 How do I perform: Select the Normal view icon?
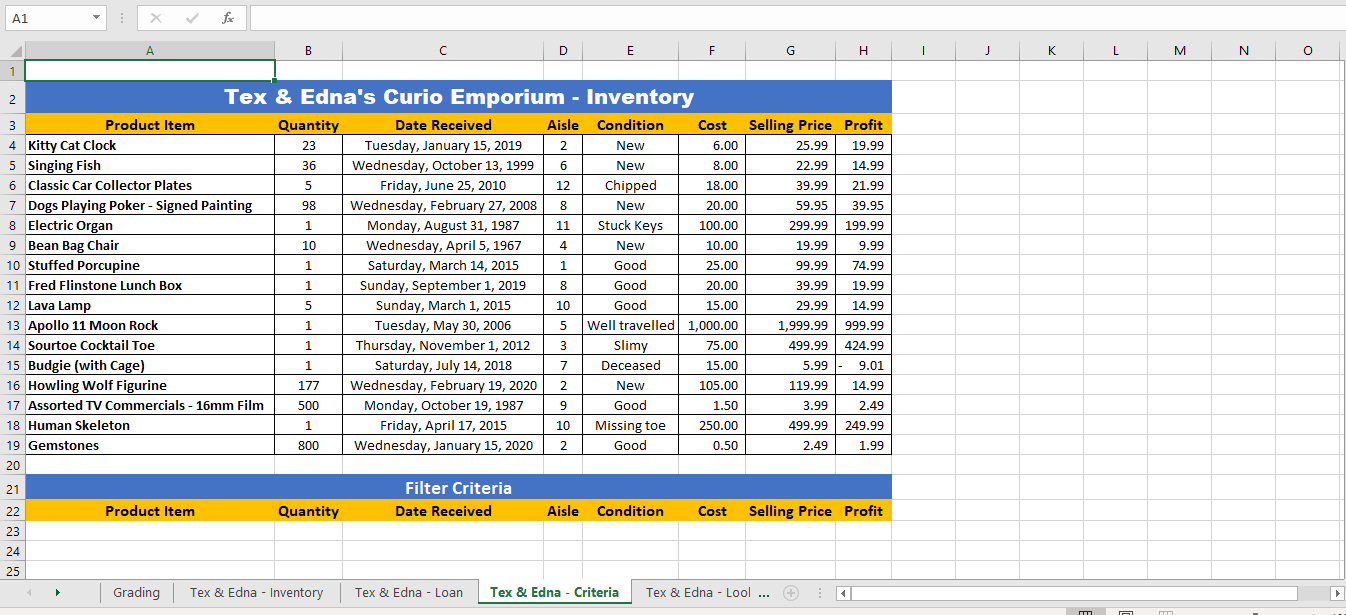[1085, 610]
